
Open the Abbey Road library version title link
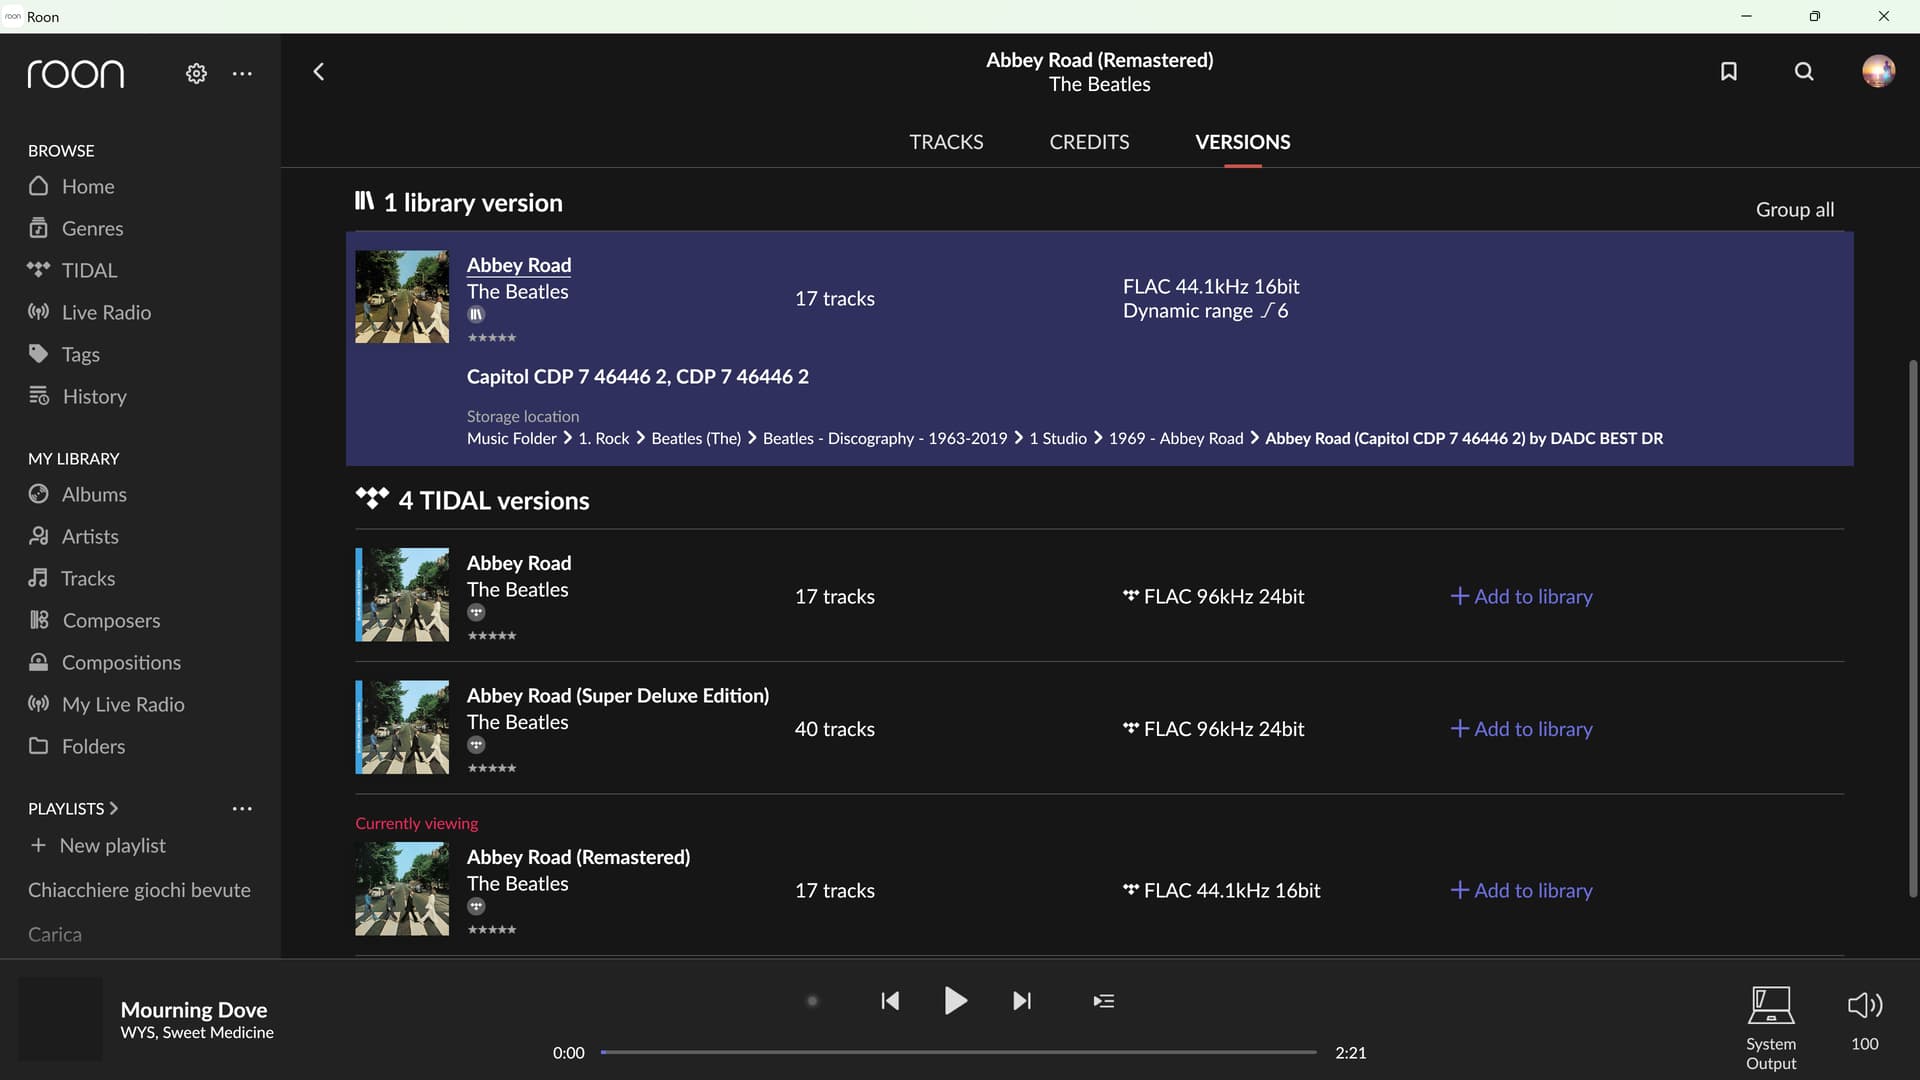pos(519,265)
